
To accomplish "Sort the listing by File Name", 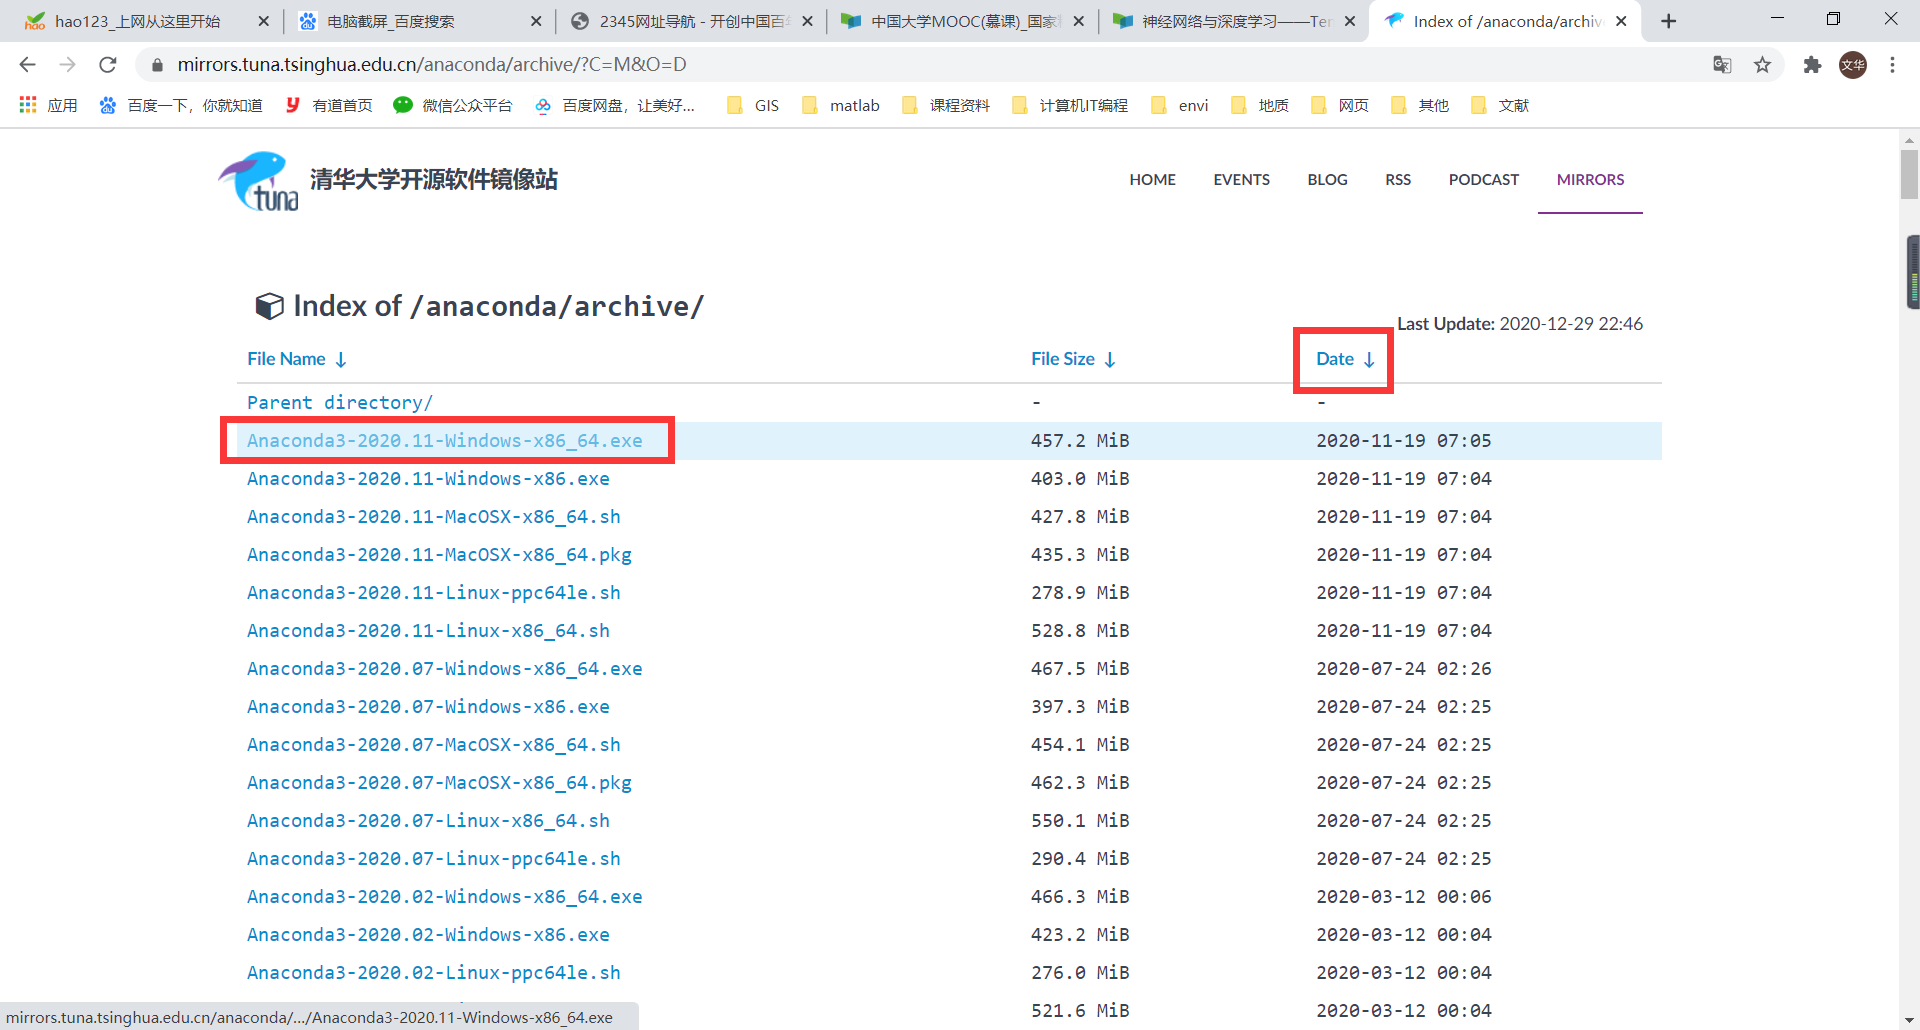I will [297, 359].
